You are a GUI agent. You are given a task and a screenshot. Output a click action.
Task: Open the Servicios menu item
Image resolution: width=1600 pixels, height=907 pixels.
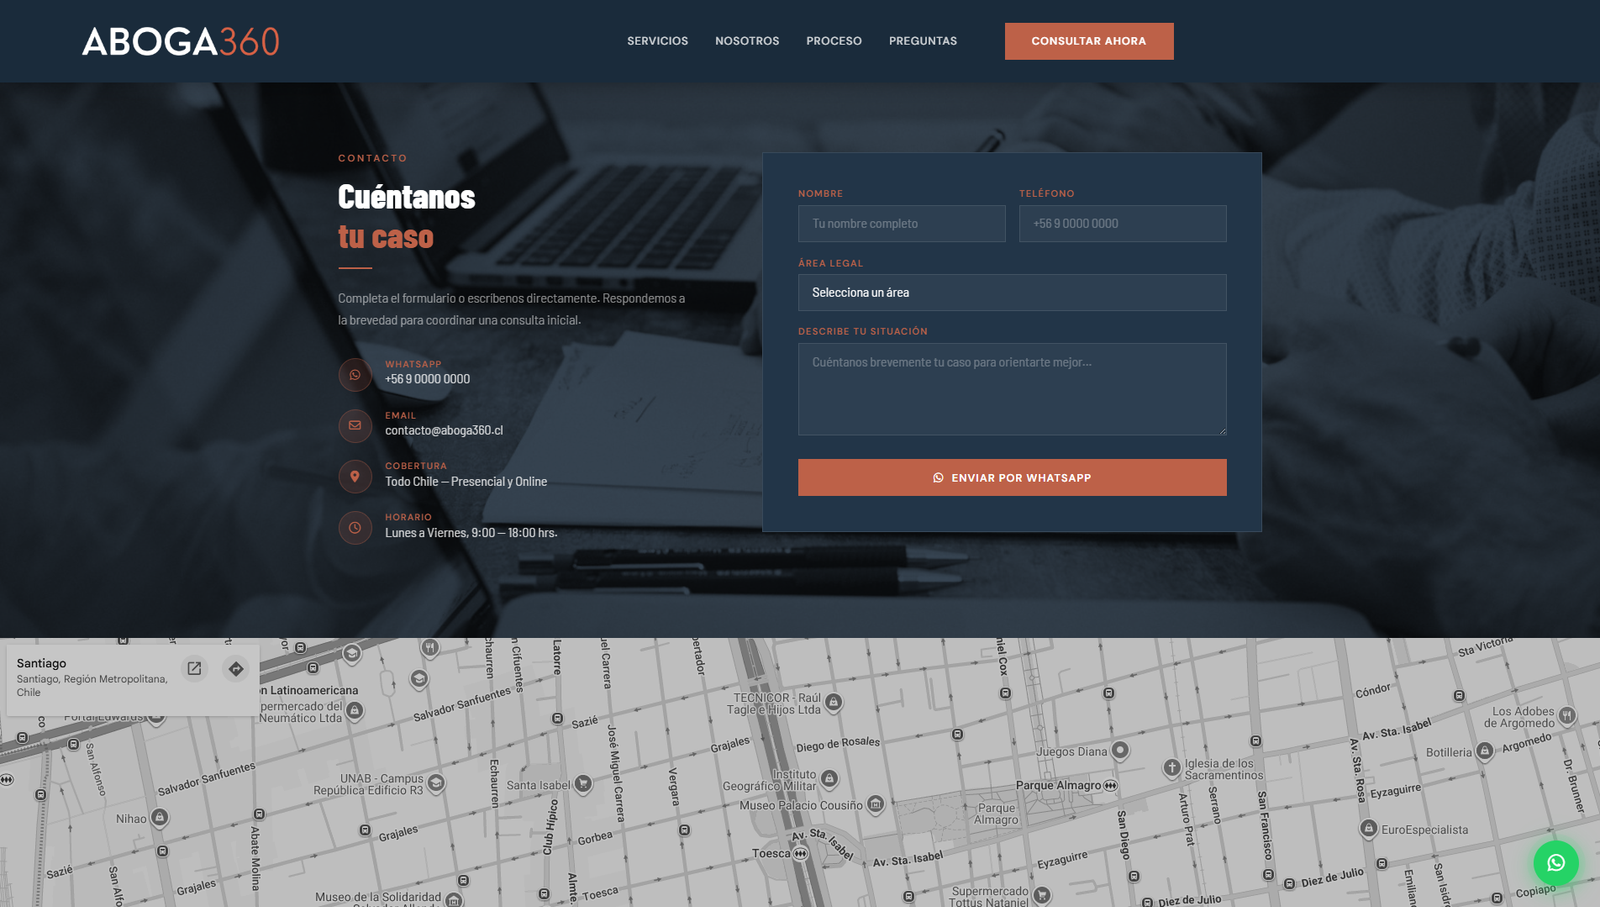coord(657,41)
